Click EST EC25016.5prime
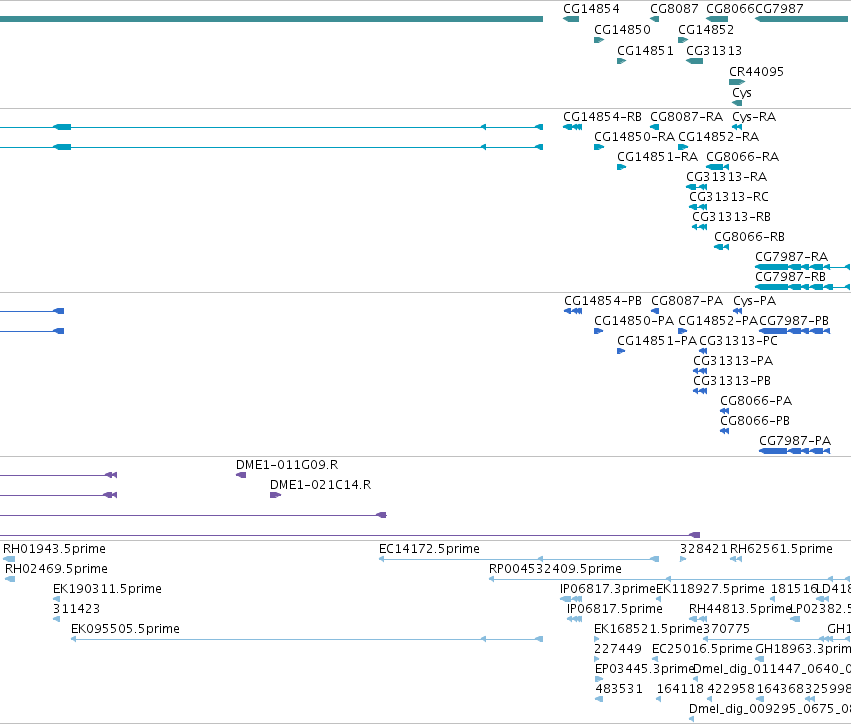851x724 pixels. coord(702,649)
